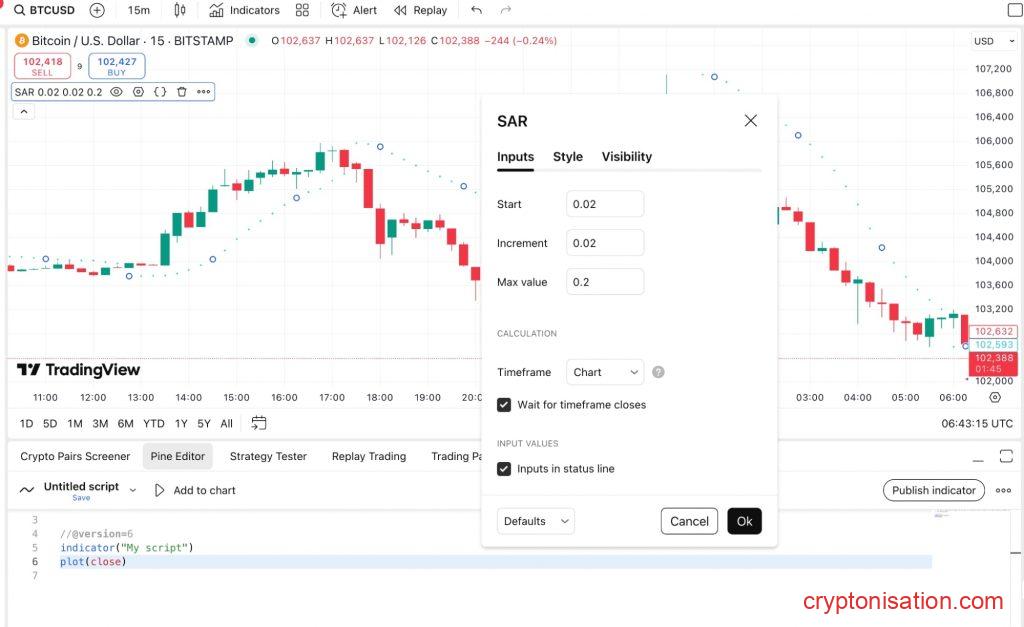
Task: Open layout square icon top right
Action: point(1015,10)
